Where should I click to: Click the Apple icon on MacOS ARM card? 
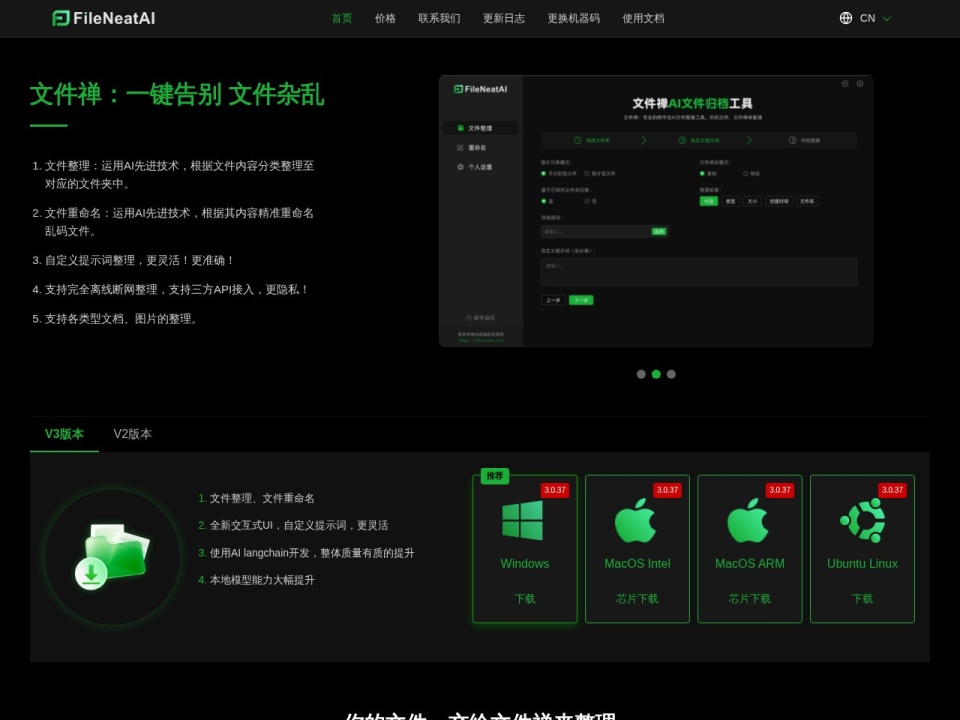tap(748, 520)
